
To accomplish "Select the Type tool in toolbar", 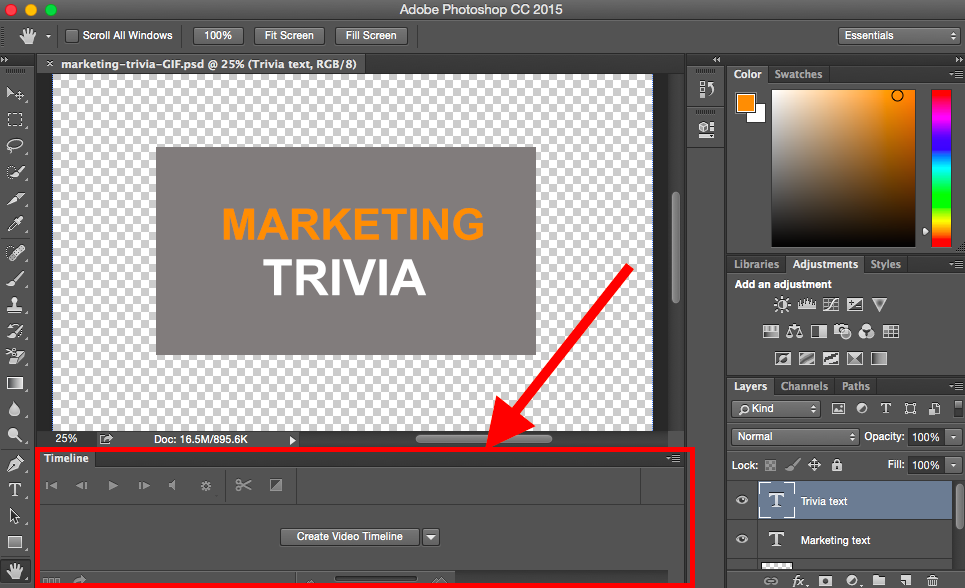I will (x=15, y=490).
